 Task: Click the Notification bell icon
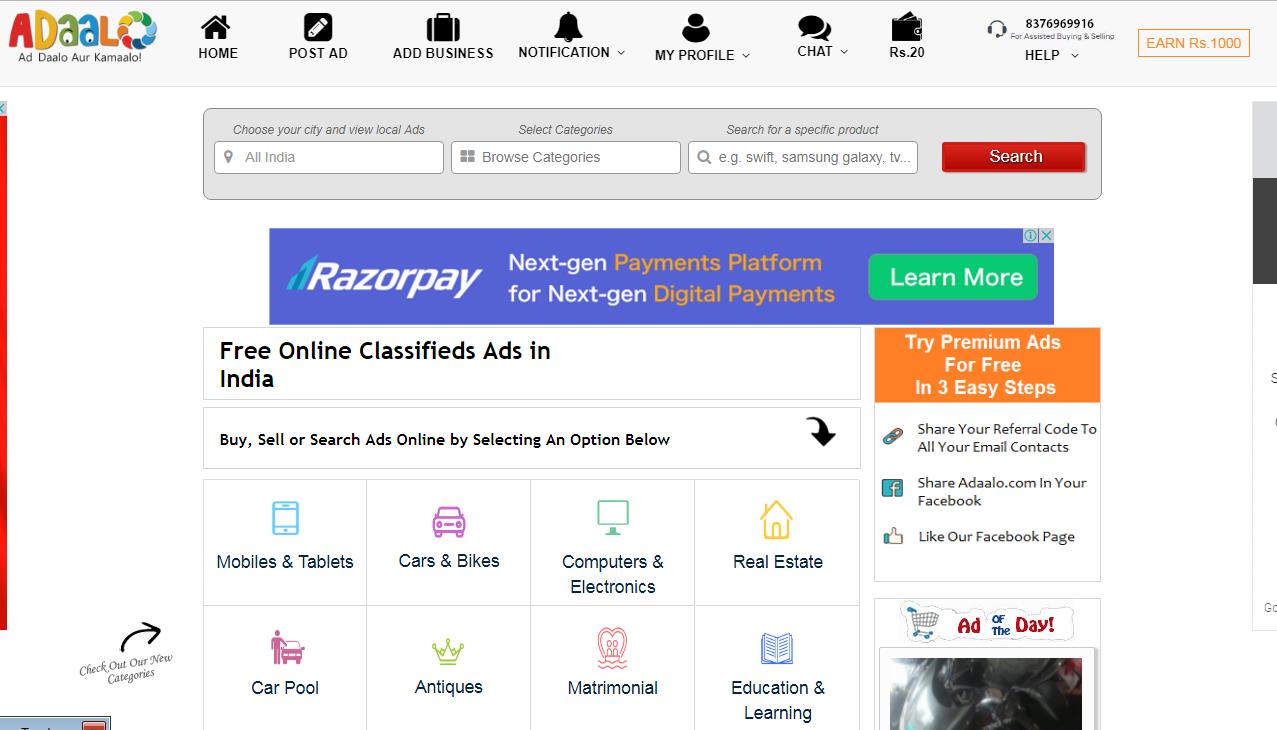568,26
